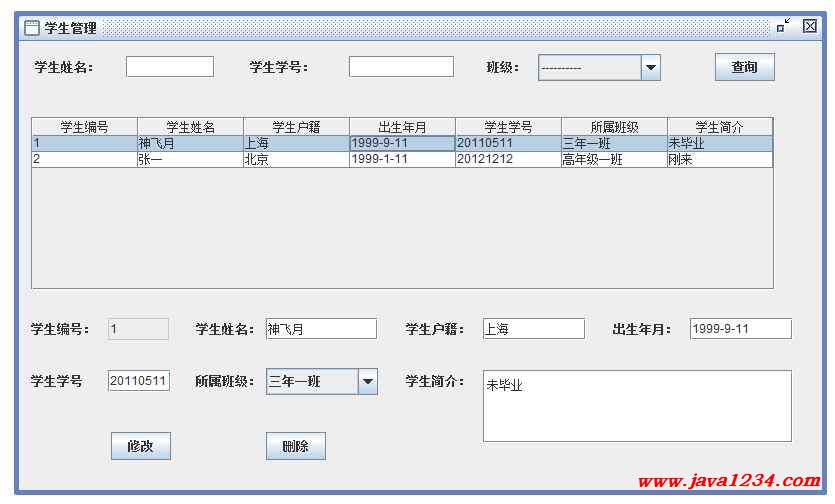Click the 学生编号 column header
The height and width of the screenshot is (504, 835).
click(x=85, y=127)
